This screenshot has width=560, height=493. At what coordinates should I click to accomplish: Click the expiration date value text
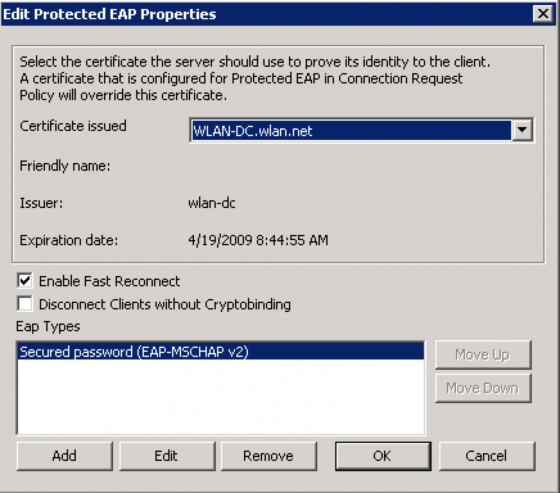[x=258, y=240]
